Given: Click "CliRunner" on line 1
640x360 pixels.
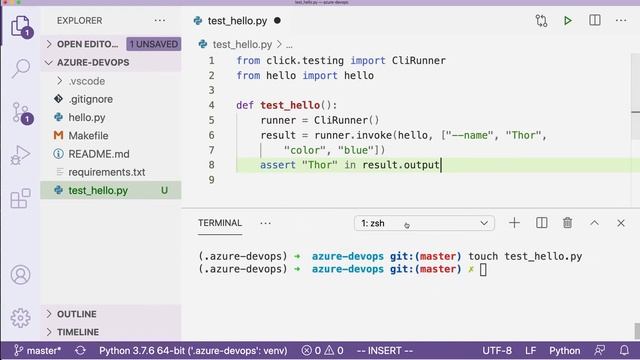Looking at the screenshot, I should pos(419,60).
